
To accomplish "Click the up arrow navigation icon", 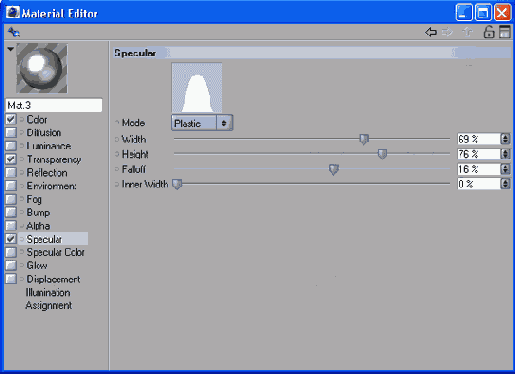I will 468,32.
